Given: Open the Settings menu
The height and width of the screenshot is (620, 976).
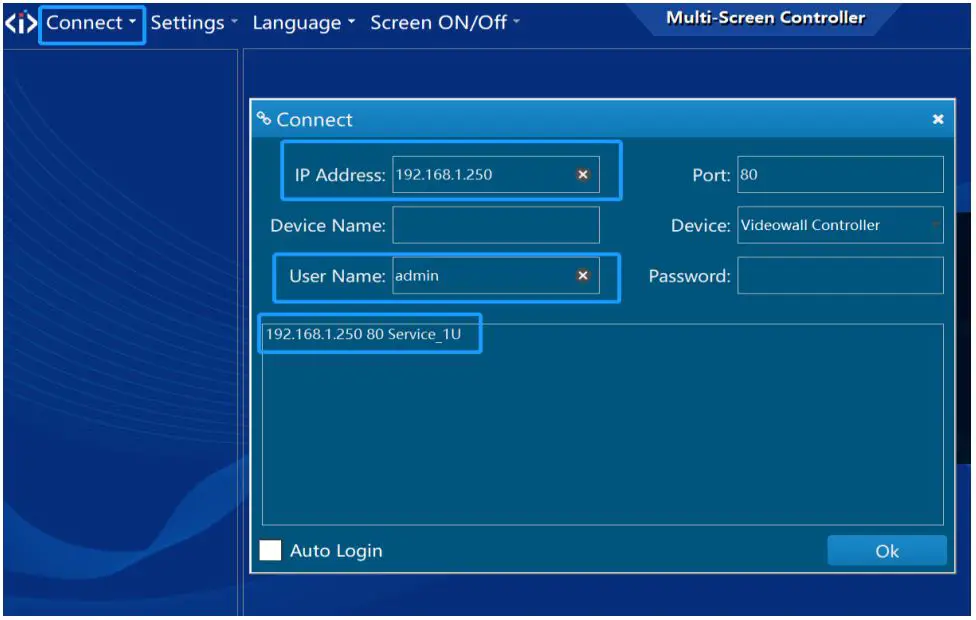Looking at the screenshot, I should [x=189, y=22].
